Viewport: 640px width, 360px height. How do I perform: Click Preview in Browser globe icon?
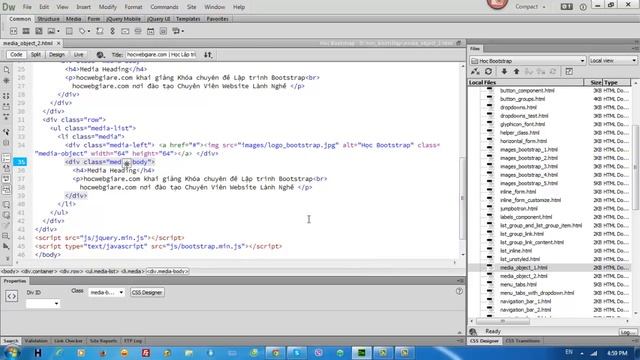[100, 55]
